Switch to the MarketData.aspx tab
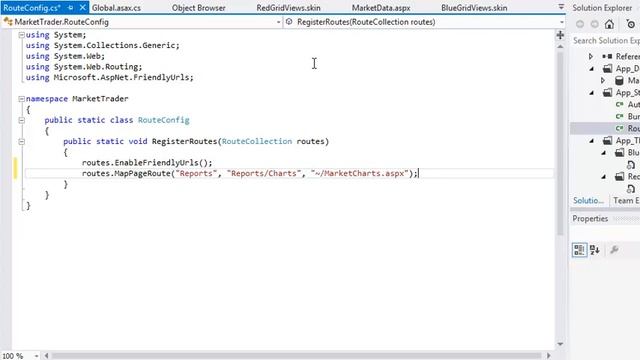 click(381, 8)
